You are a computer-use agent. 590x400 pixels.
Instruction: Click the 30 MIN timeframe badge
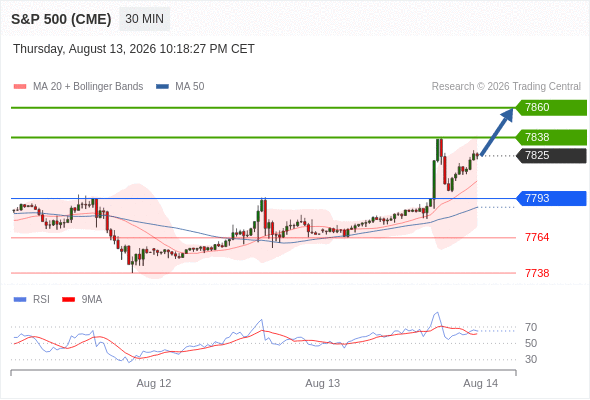point(144,19)
